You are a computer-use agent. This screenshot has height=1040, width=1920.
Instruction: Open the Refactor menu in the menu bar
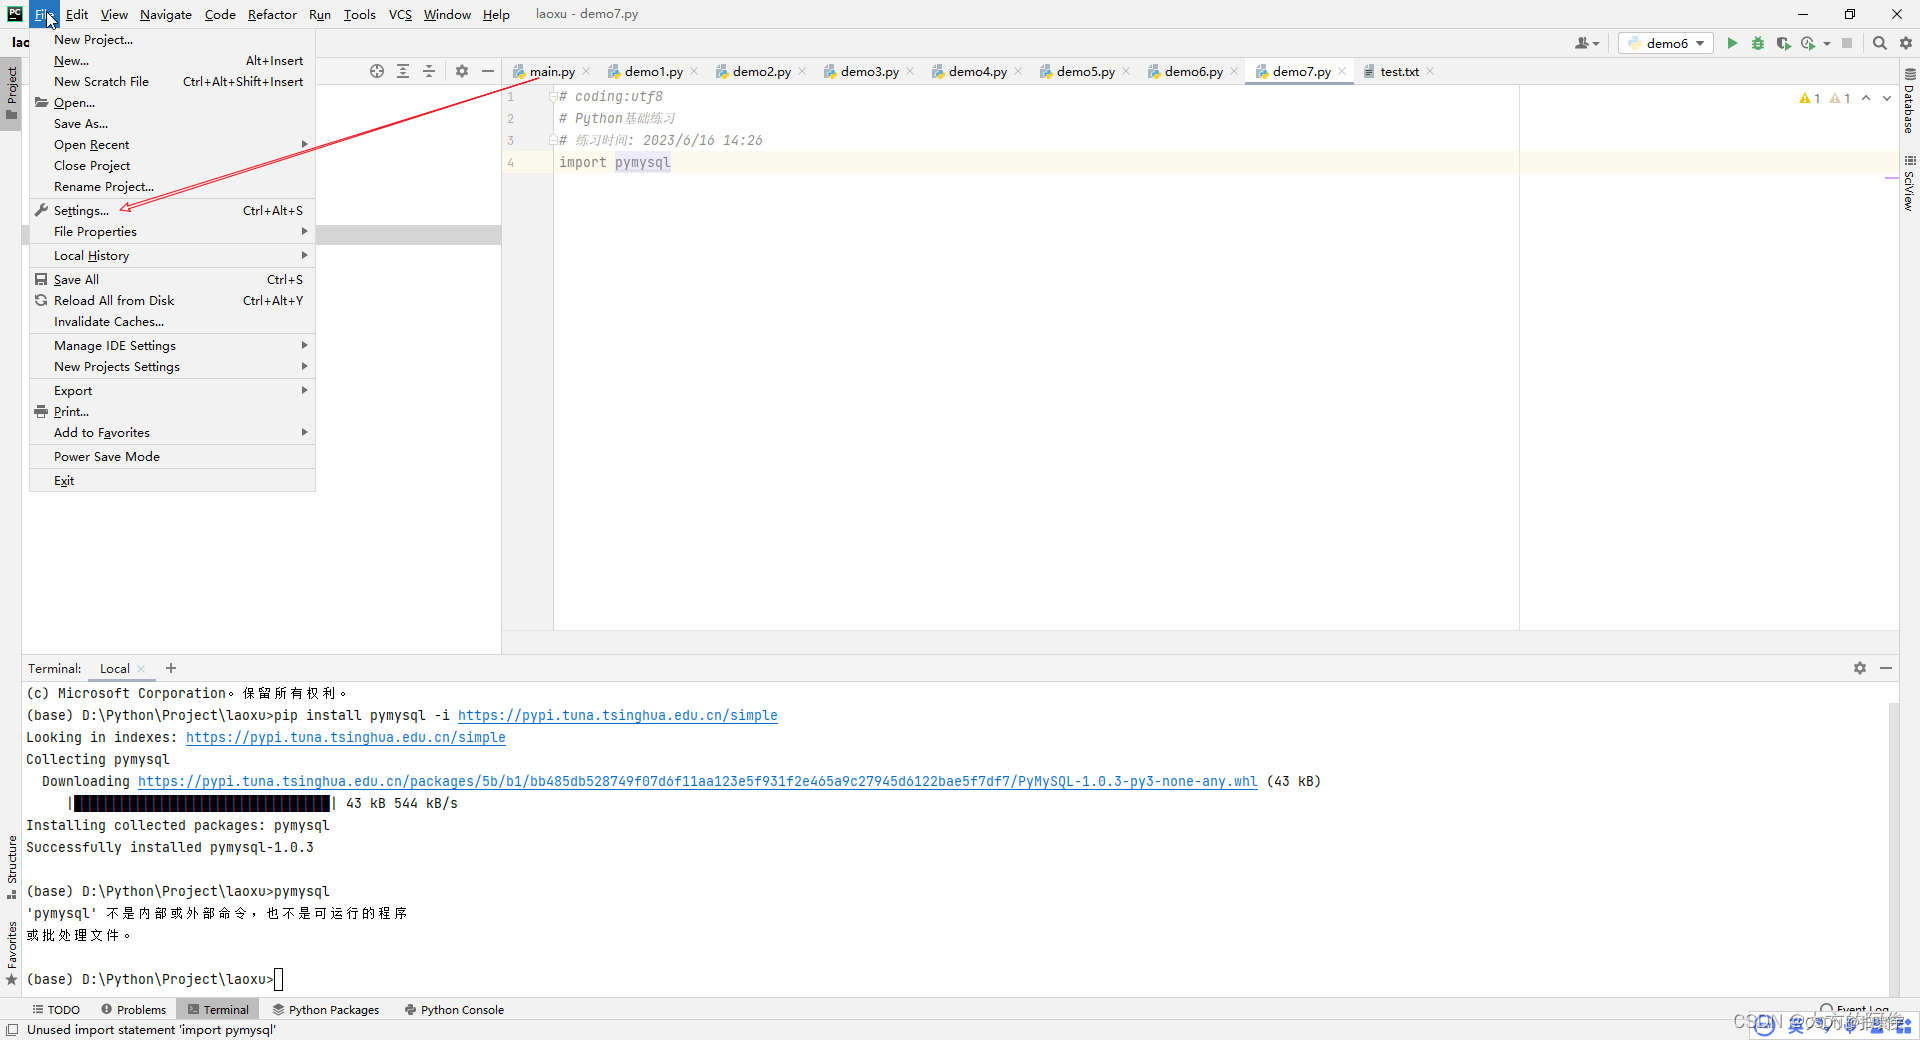pos(272,14)
